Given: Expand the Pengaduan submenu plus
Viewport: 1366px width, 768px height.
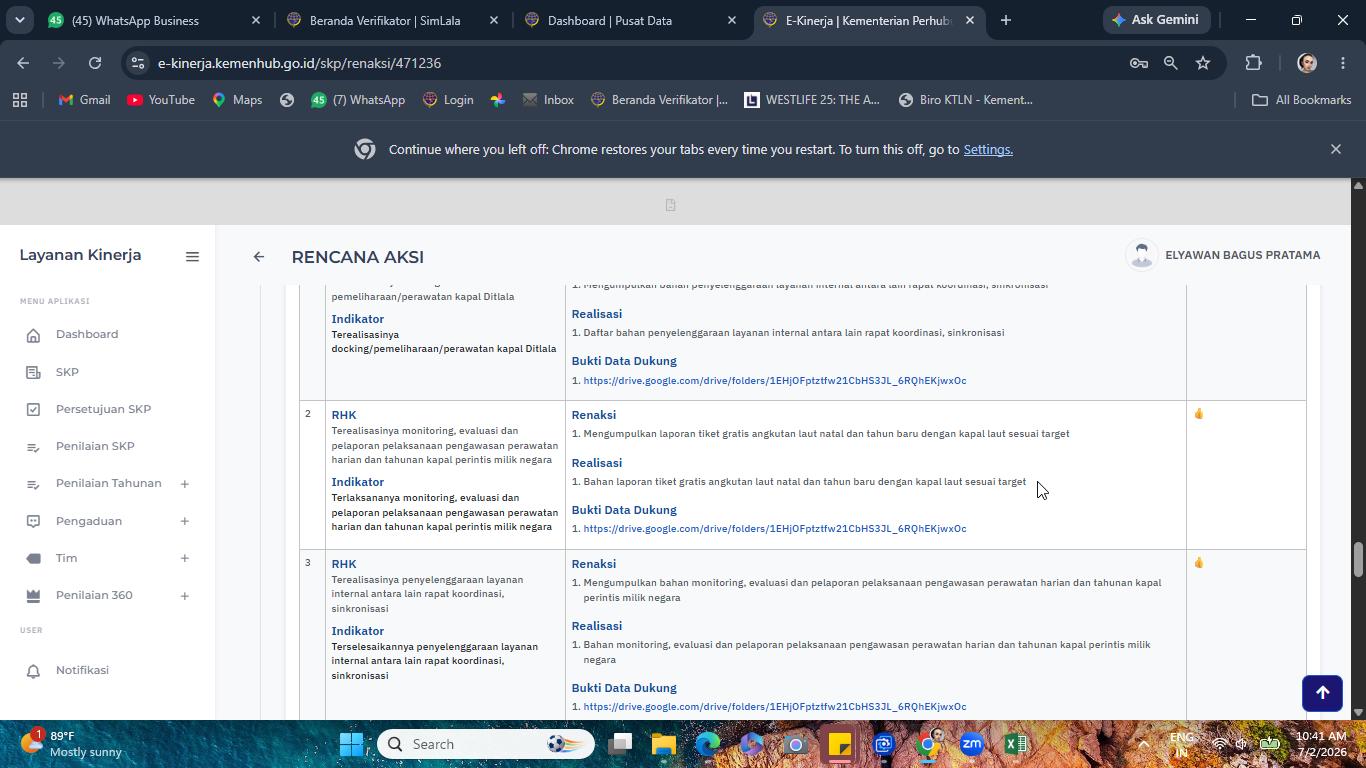Looking at the screenshot, I should [x=184, y=521].
